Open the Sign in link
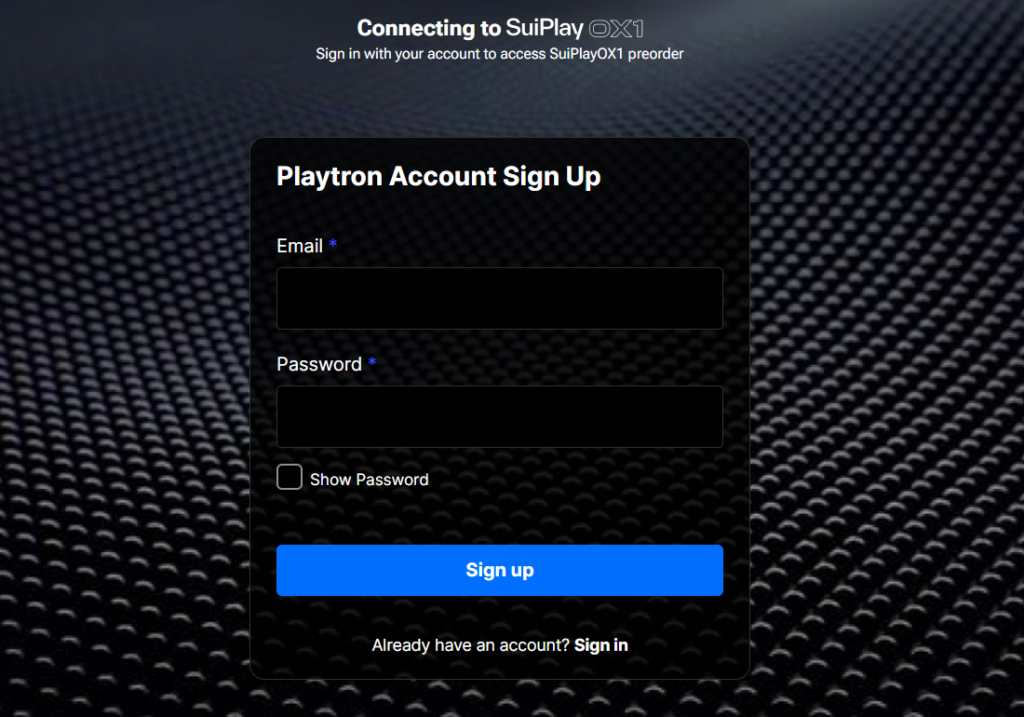 point(601,645)
